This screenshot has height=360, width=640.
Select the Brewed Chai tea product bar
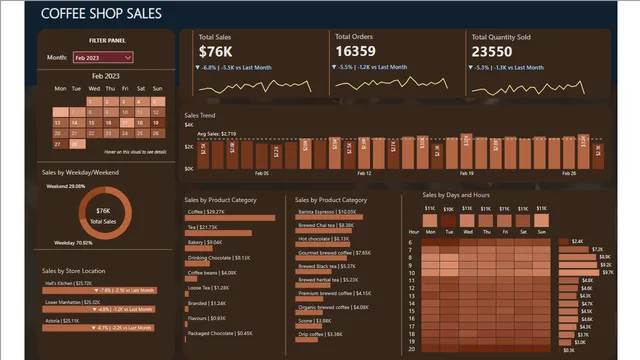click(324, 231)
